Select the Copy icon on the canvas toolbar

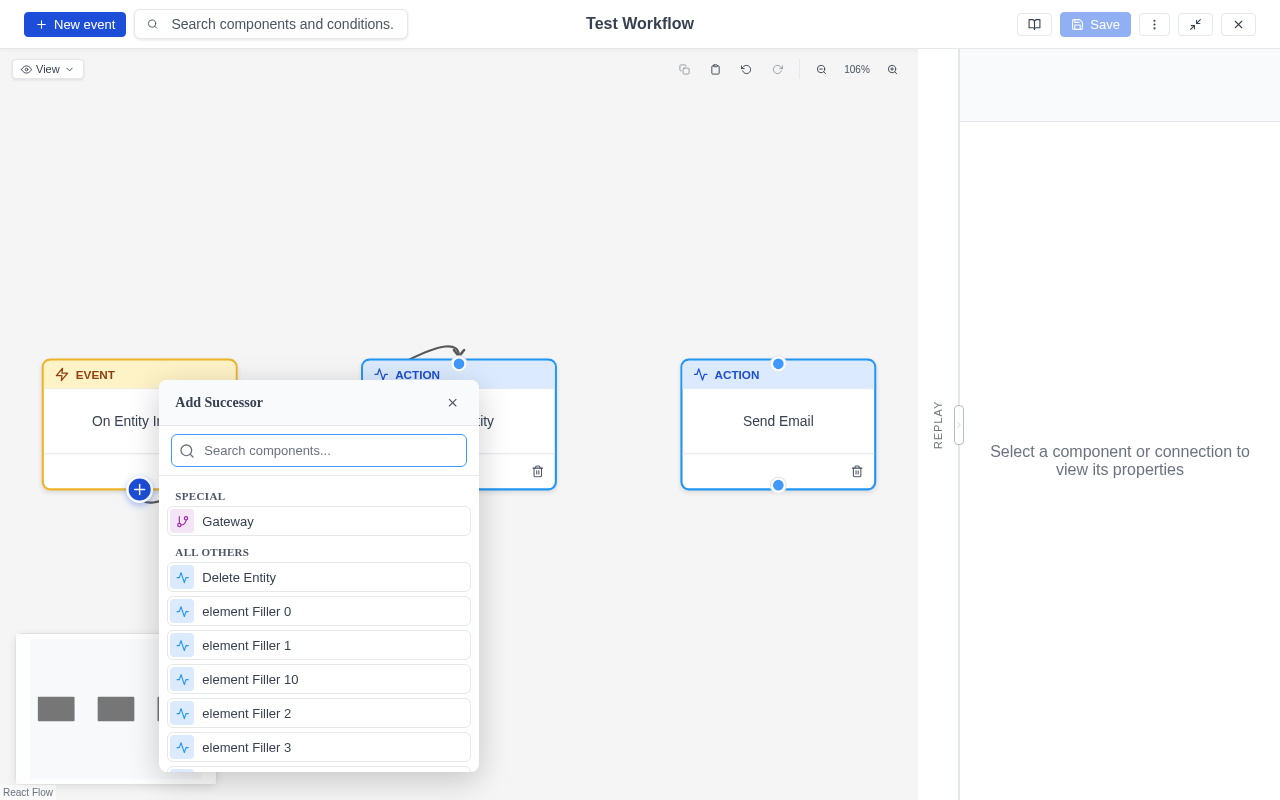click(684, 69)
